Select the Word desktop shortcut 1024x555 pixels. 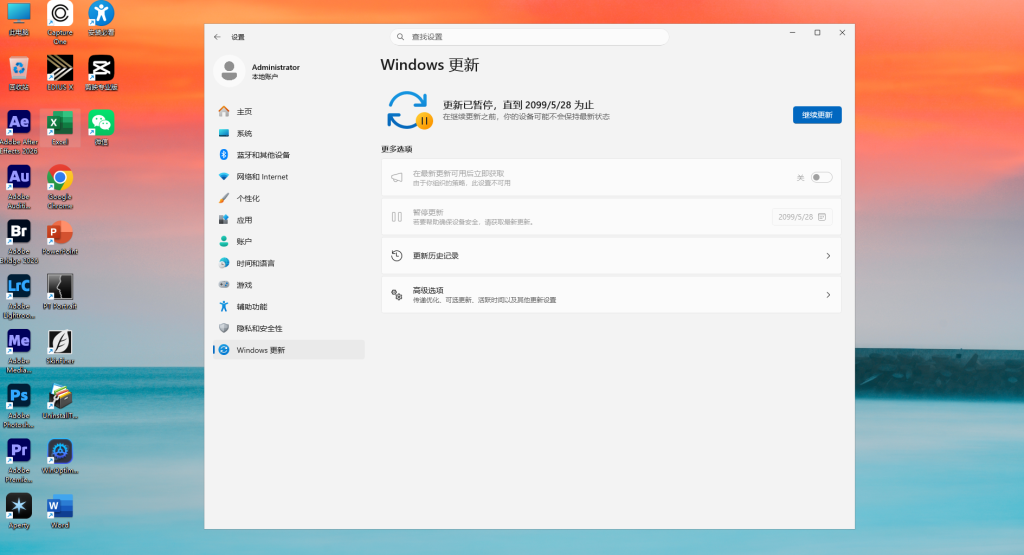point(59,512)
